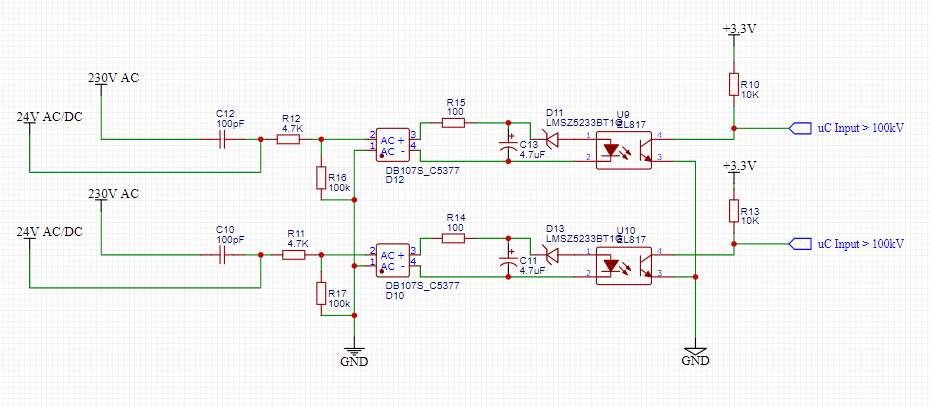Select bridge rectifier D12 body
Screen dimensions: 931x407
pos(392,145)
